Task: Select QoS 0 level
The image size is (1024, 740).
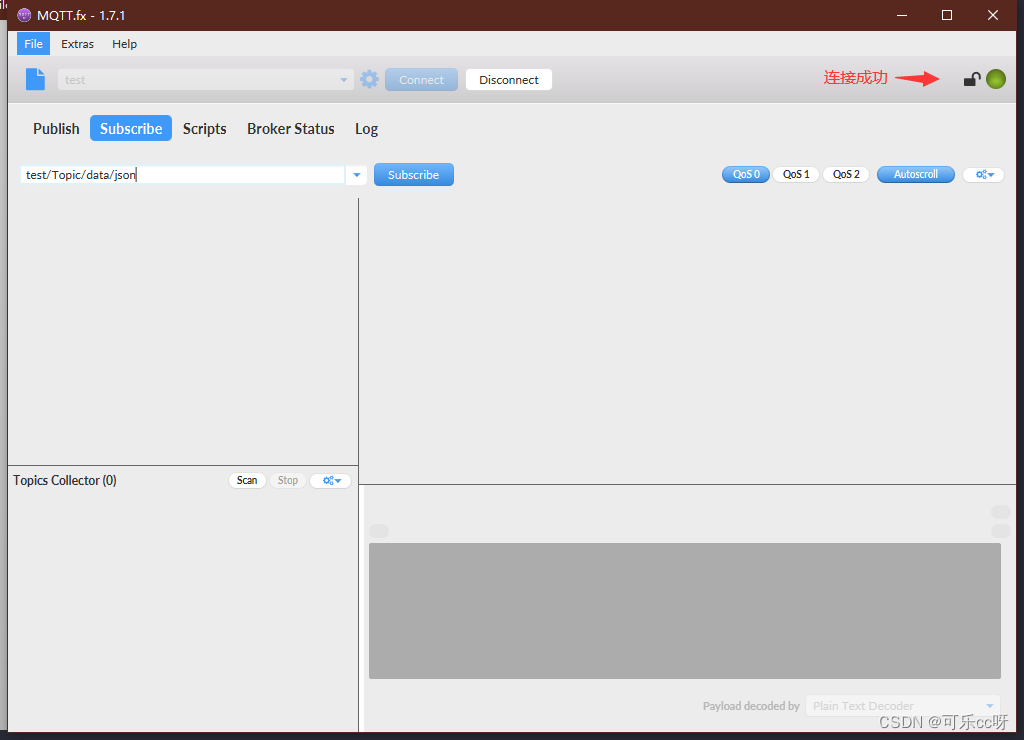Action: click(x=746, y=174)
